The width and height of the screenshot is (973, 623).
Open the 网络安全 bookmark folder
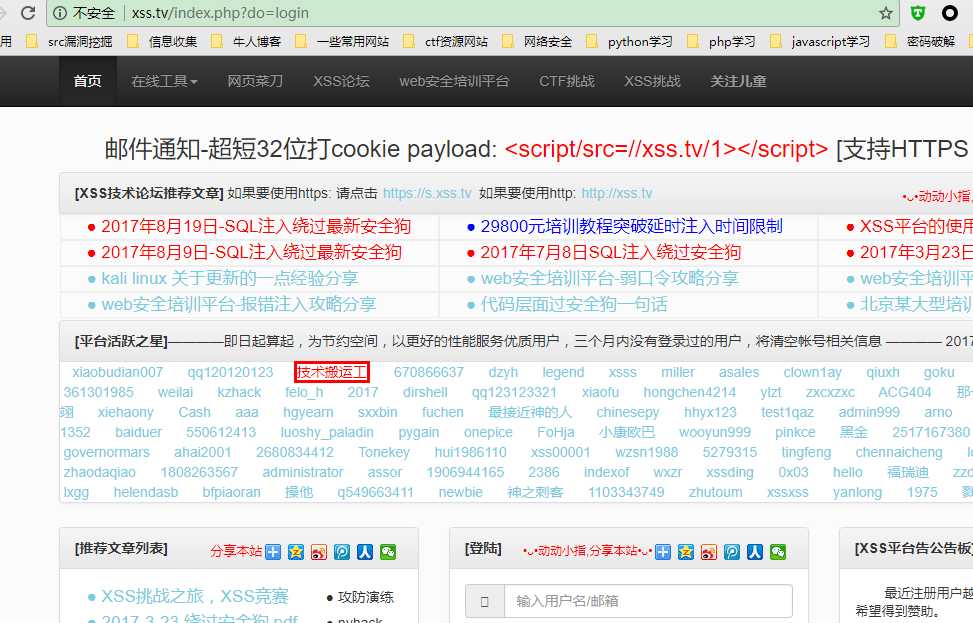pyautogui.click(x=537, y=42)
